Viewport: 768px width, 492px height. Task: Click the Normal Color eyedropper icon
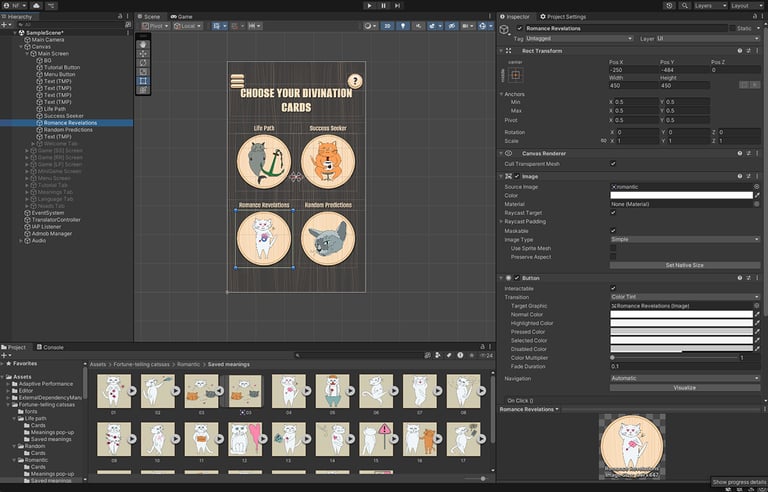(x=757, y=314)
